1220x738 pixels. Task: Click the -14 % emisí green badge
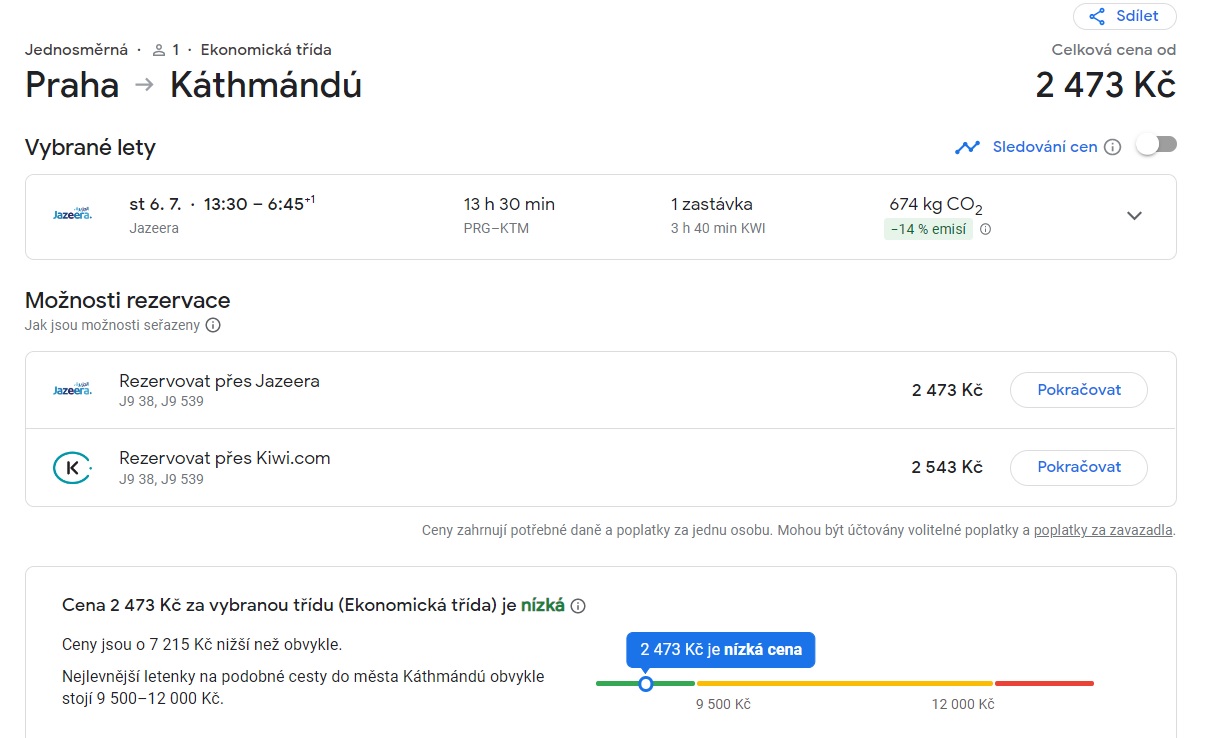[x=928, y=229]
